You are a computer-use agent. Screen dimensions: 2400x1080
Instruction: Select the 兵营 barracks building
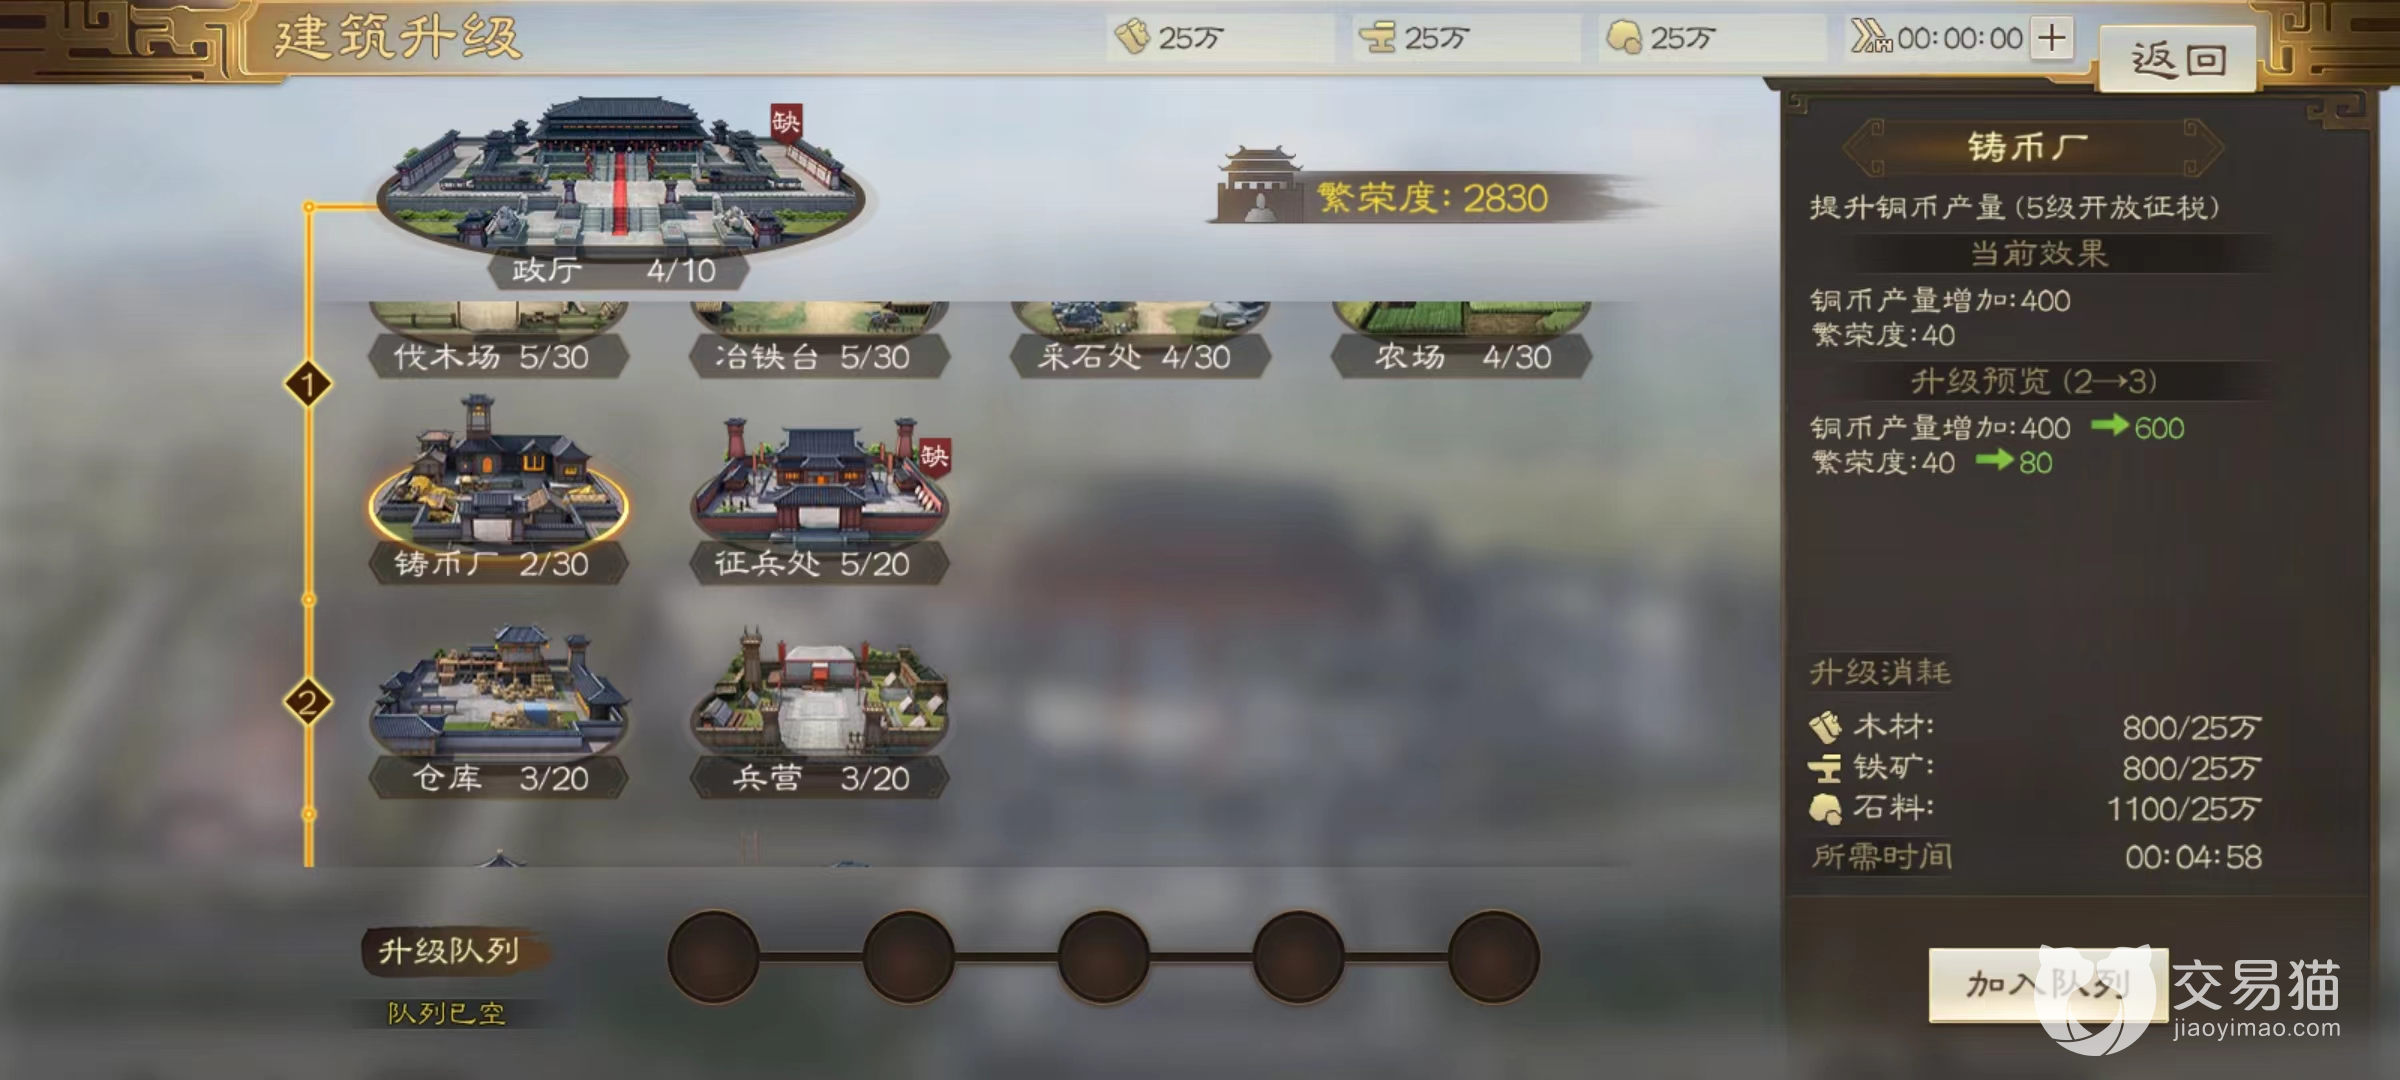coord(818,712)
